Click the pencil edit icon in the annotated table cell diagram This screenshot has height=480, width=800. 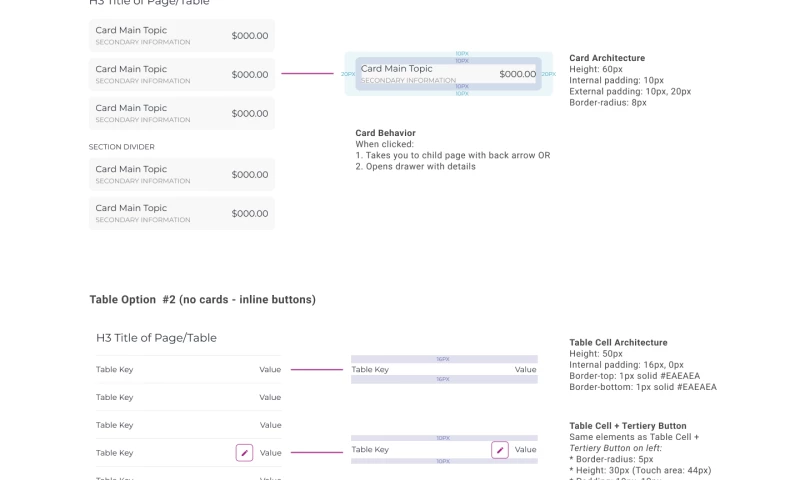[x=500, y=450]
